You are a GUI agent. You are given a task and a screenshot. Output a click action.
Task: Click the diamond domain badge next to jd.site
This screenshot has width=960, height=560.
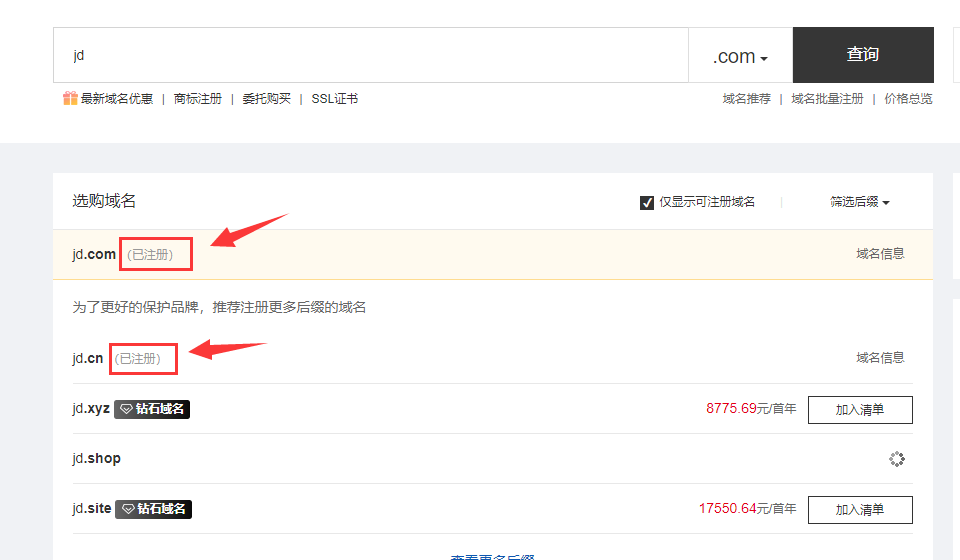[x=153, y=509]
